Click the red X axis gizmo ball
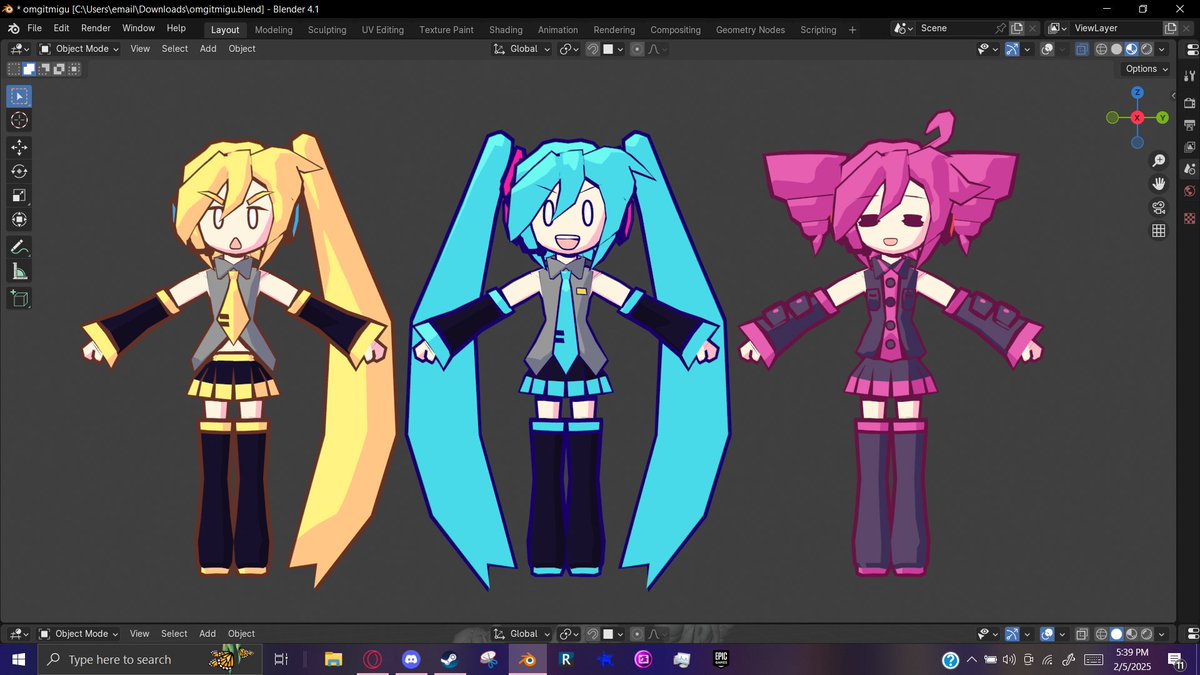This screenshot has width=1200, height=675. [1137, 118]
